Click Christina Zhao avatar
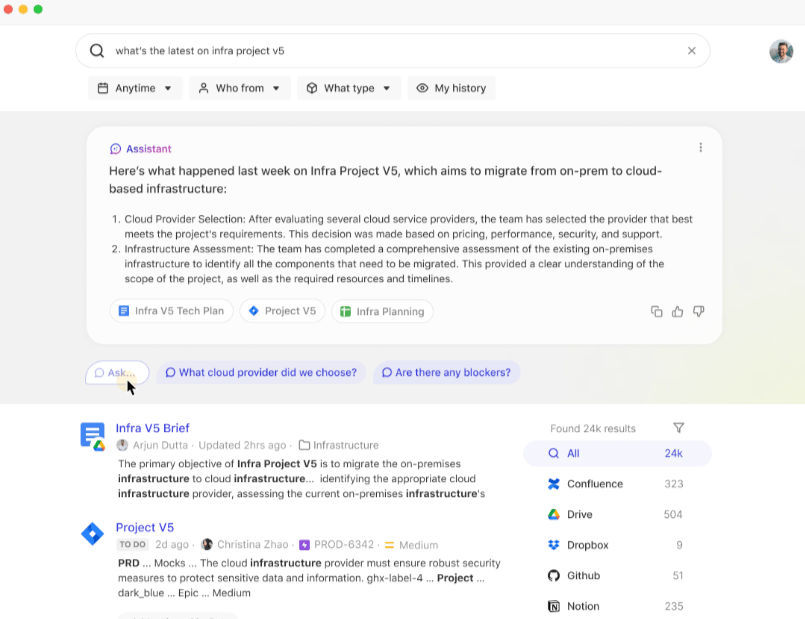The height and width of the screenshot is (619, 805). 207,545
